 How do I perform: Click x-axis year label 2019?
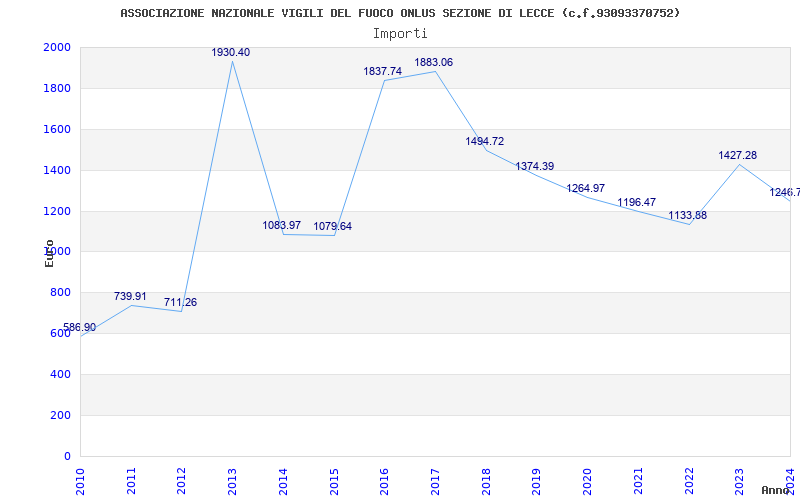(536, 481)
